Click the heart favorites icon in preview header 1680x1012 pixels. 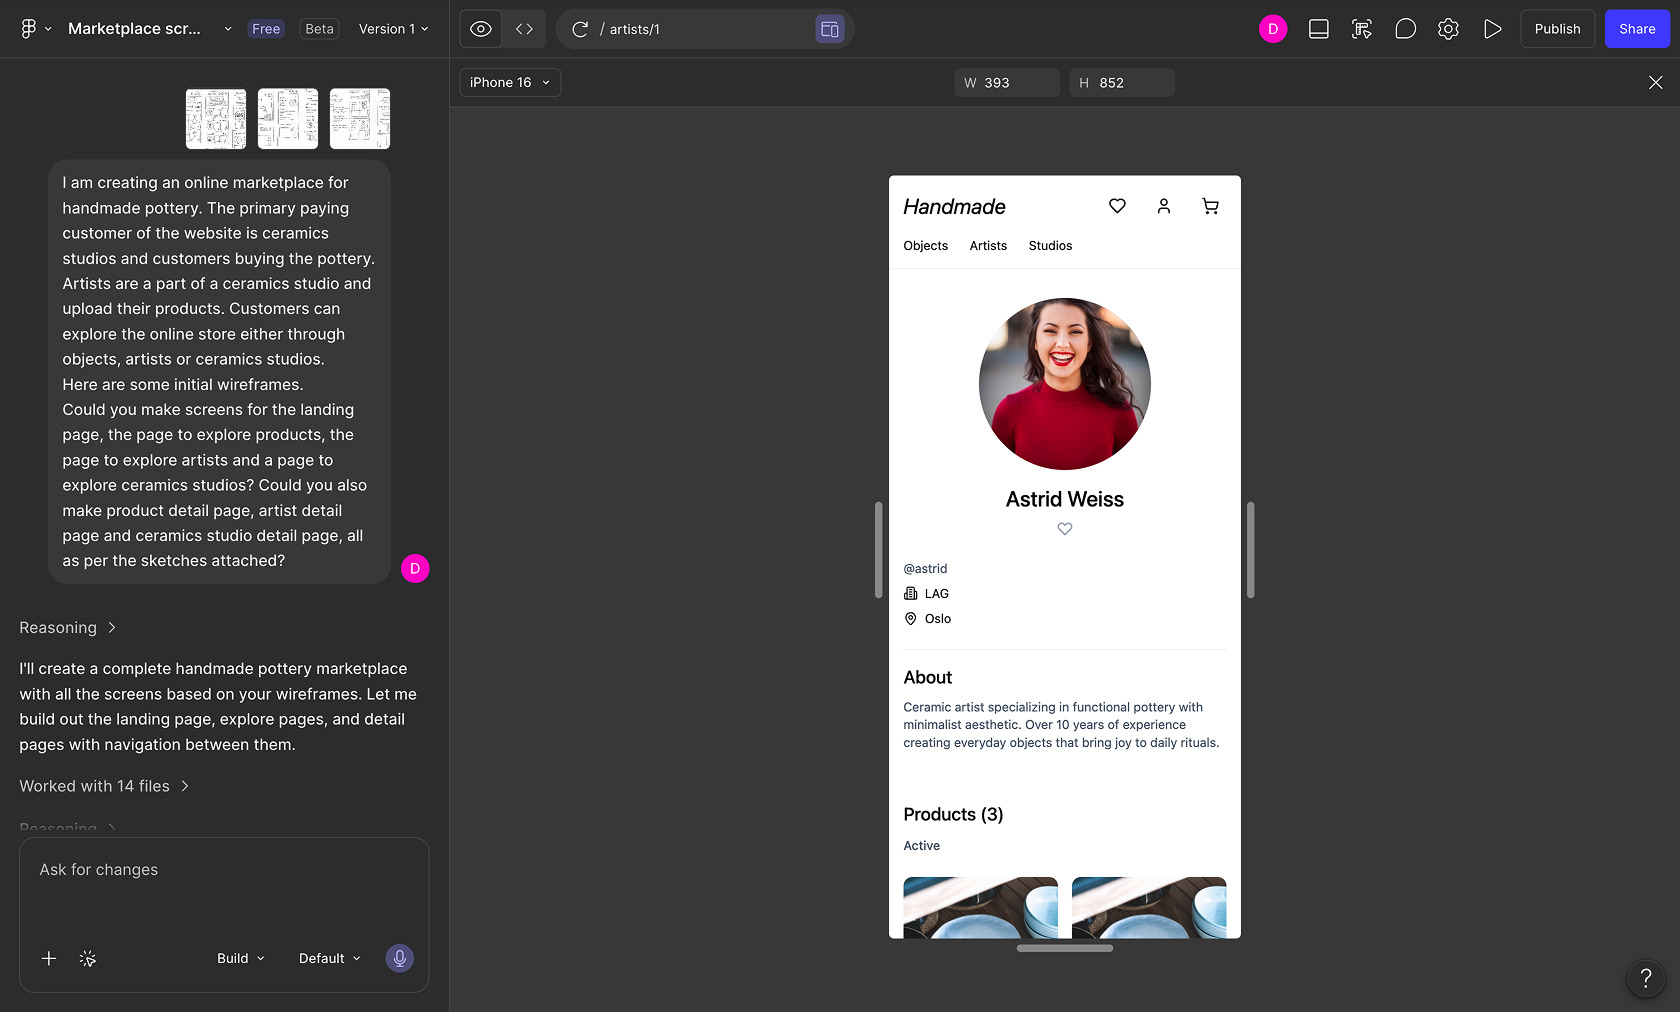click(1118, 206)
